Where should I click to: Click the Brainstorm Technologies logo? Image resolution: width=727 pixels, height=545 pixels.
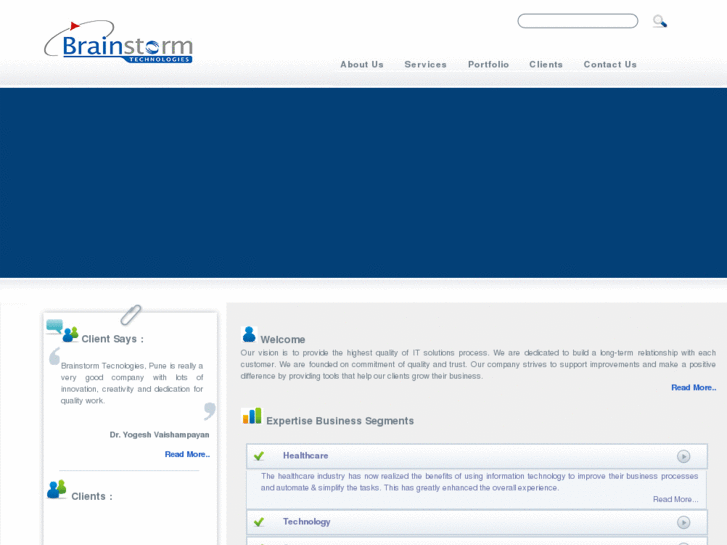point(118,42)
